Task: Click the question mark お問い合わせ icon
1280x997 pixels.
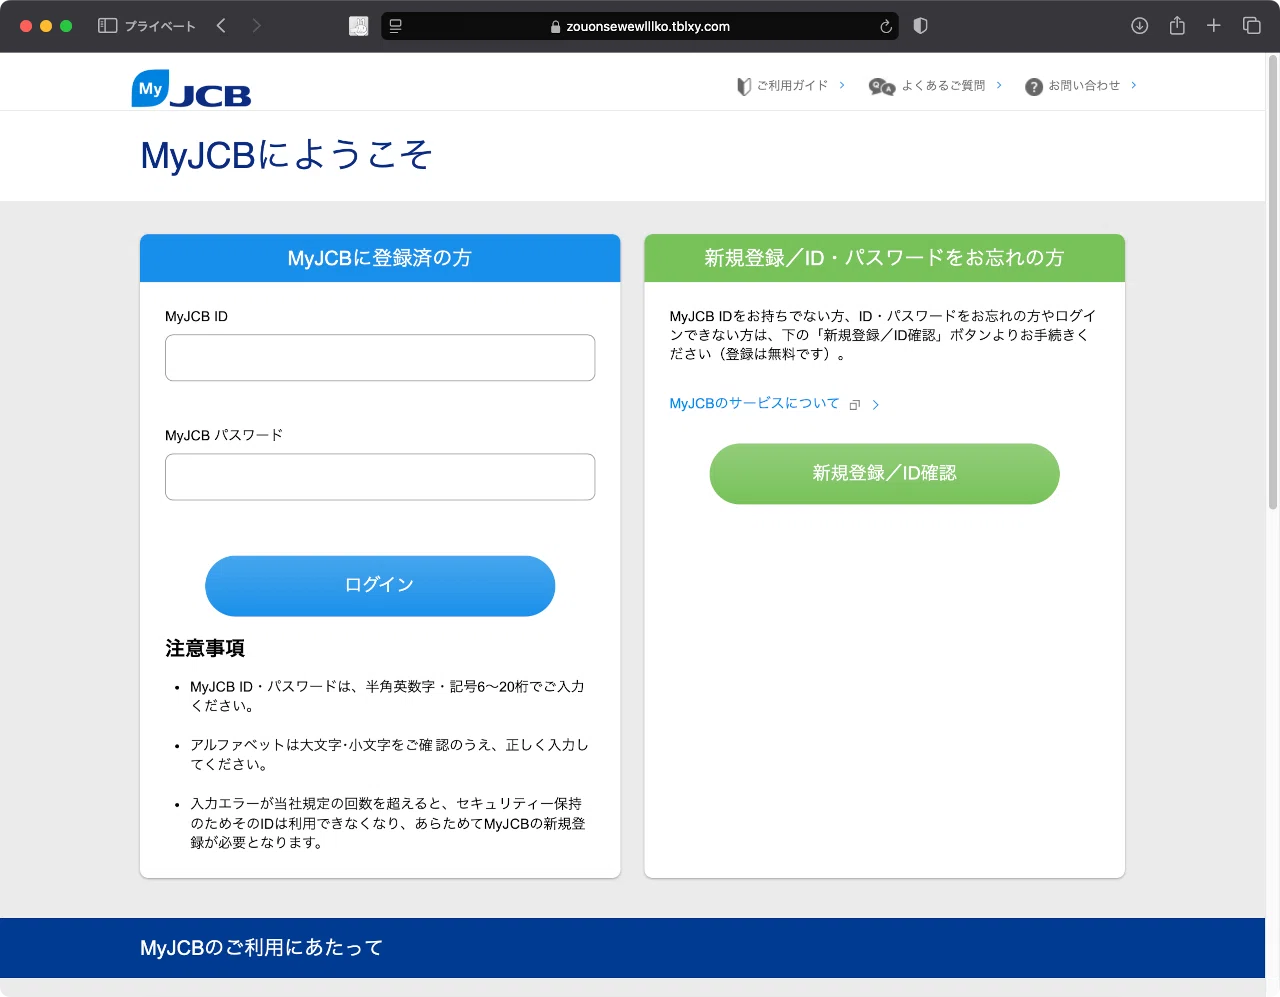Action: (x=1034, y=87)
